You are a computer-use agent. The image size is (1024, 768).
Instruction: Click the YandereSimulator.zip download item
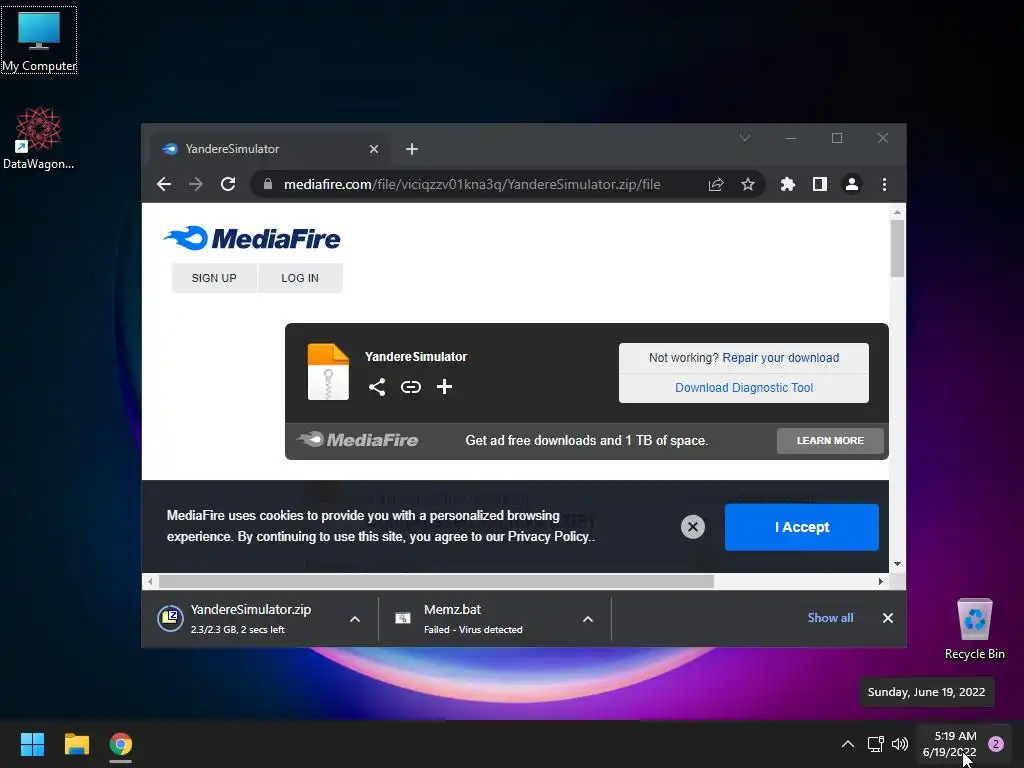tap(250, 618)
